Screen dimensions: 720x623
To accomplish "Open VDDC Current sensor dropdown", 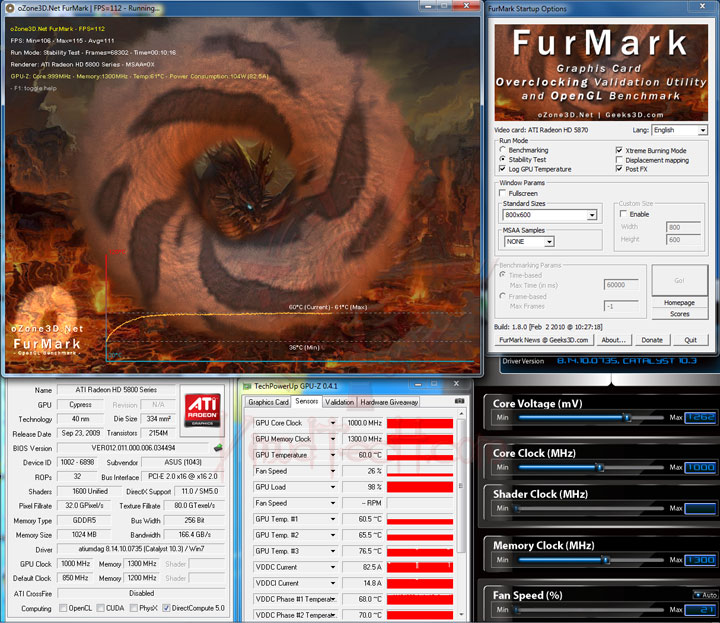I will (x=333, y=567).
